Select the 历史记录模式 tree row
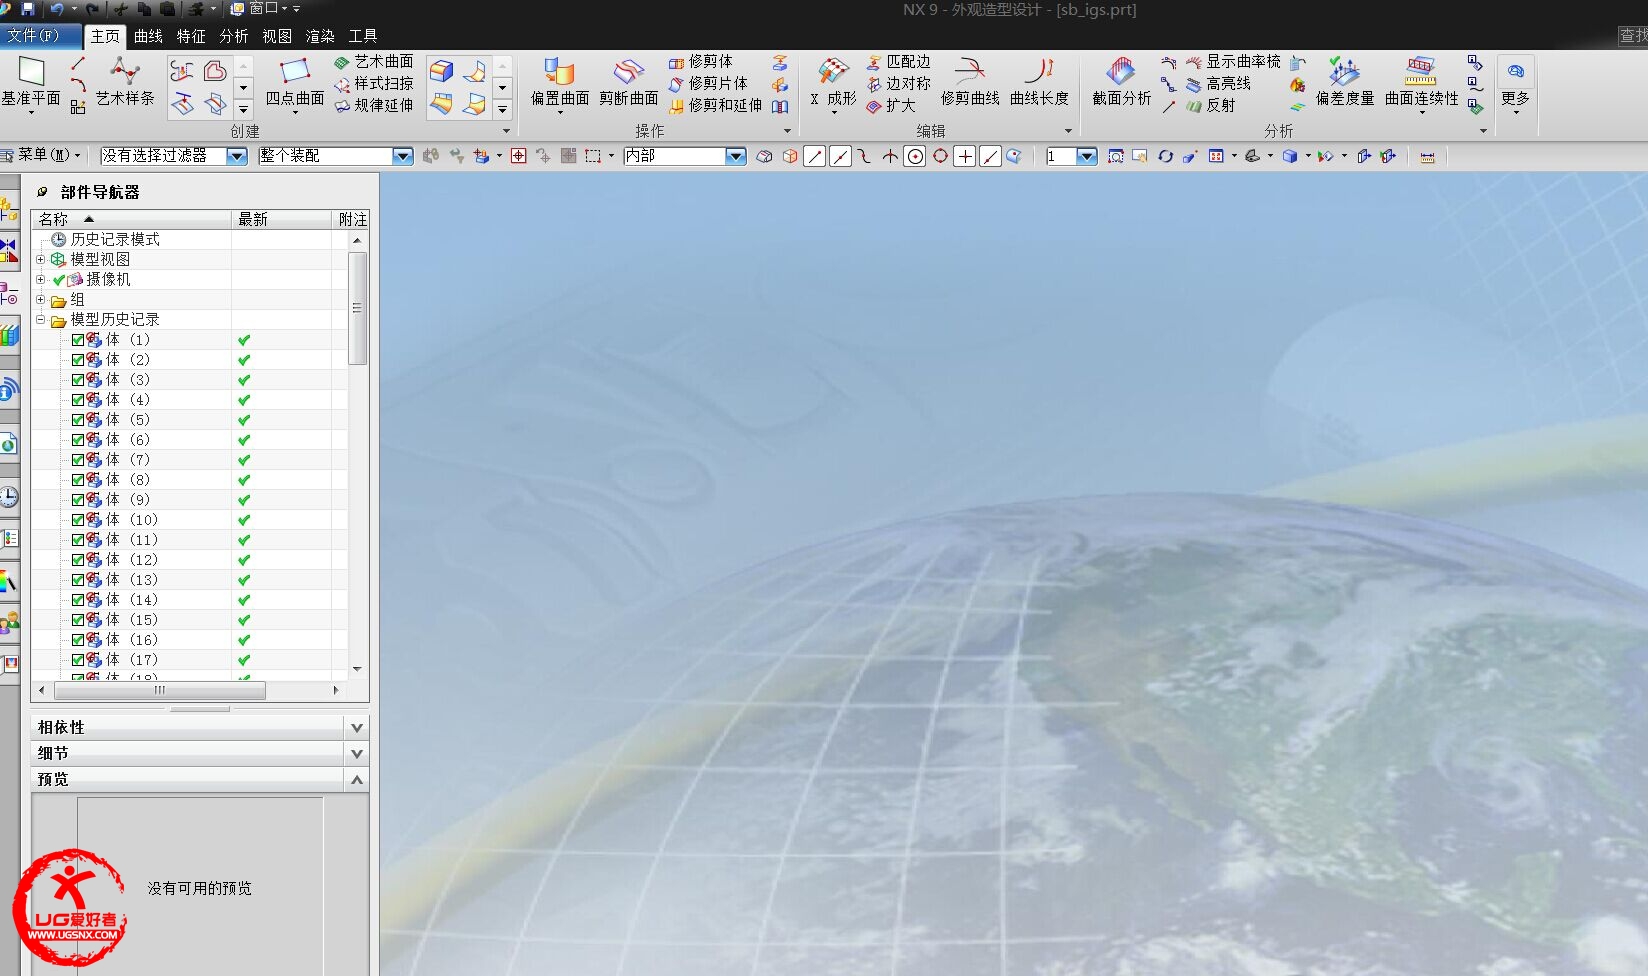This screenshot has height=976, width=1648. (115, 239)
